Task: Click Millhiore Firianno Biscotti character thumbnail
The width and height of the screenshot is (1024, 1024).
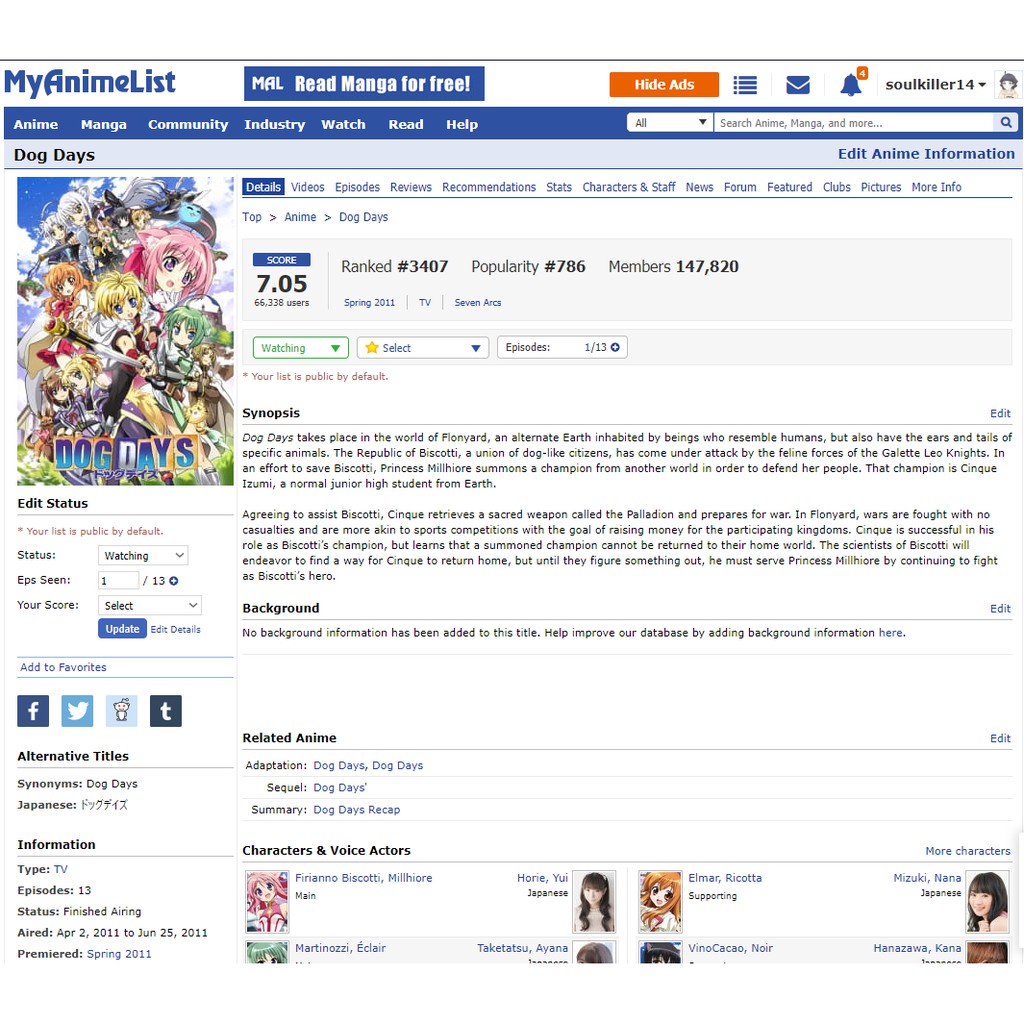Action: tap(266, 901)
